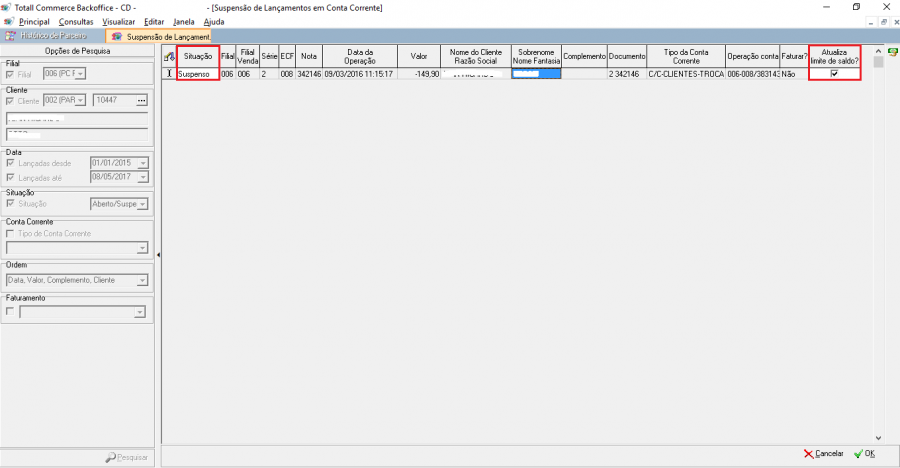Expand the Situação 'Aberto/Suspe' dropdown

coord(143,204)
